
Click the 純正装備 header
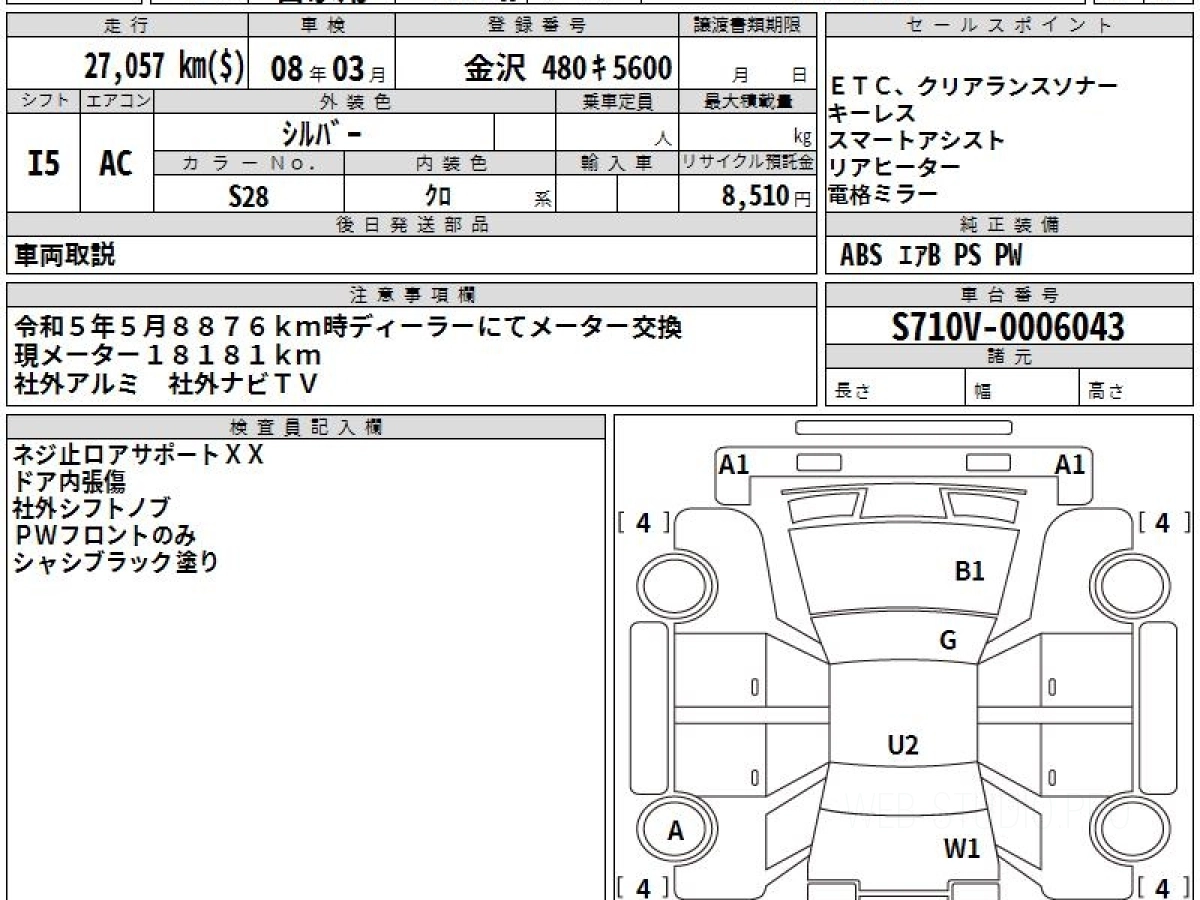tap(1010, 225)
